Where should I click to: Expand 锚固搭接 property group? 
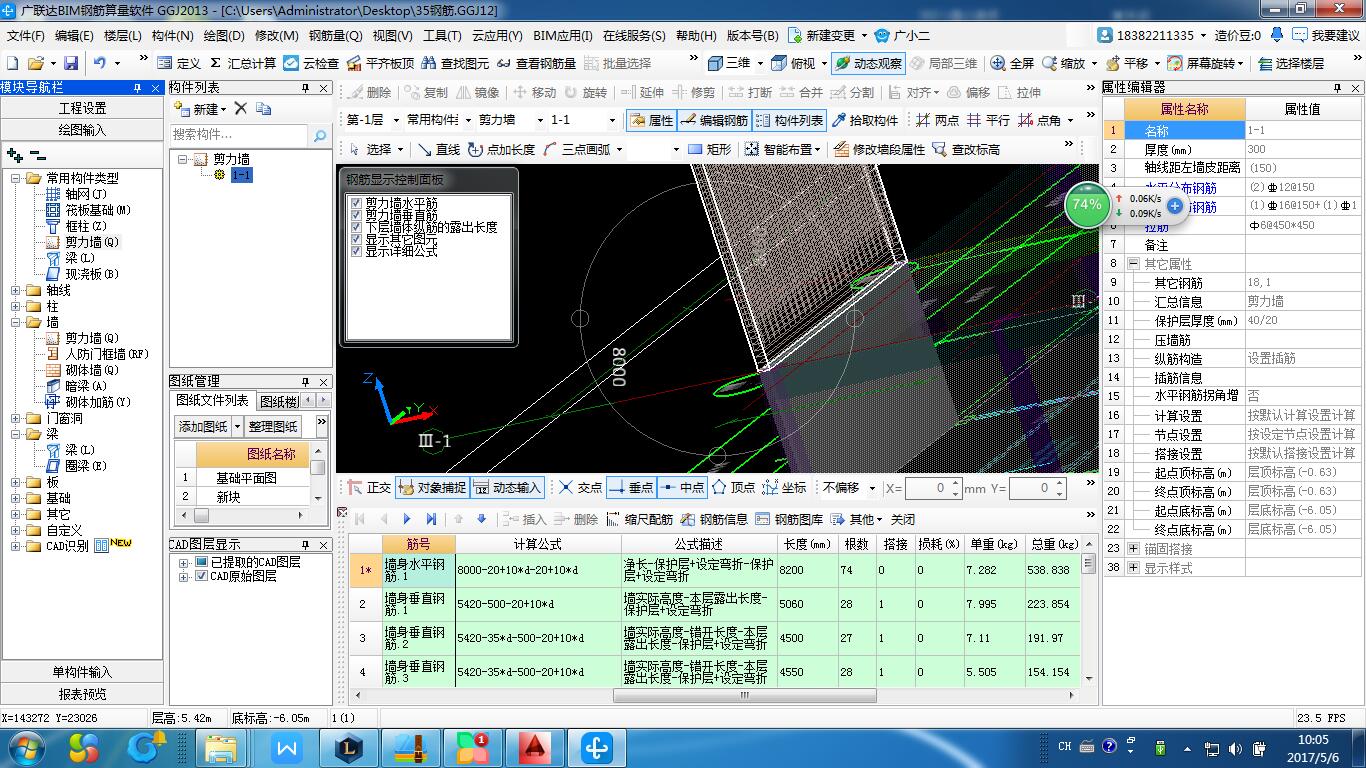1133,549
